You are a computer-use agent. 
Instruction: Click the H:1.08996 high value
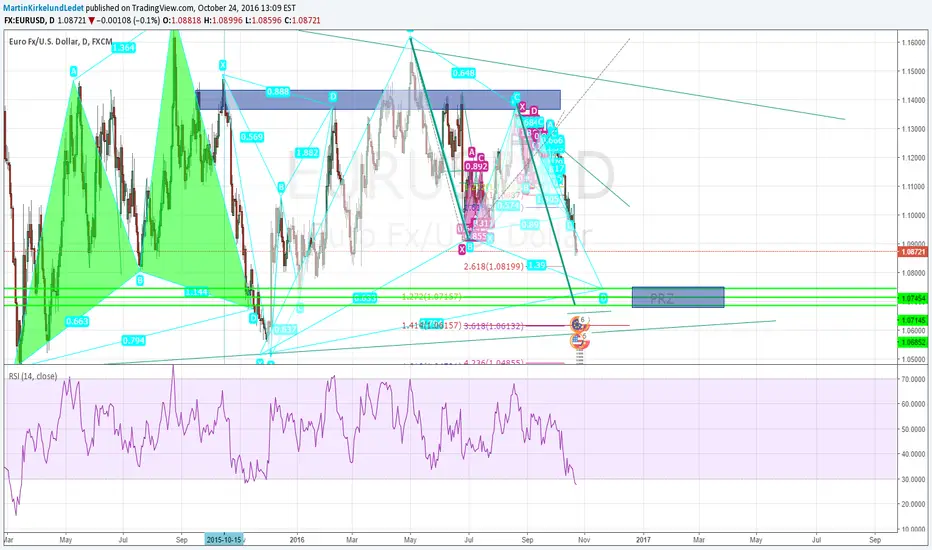pyautogui.click(x=222, y=20)
